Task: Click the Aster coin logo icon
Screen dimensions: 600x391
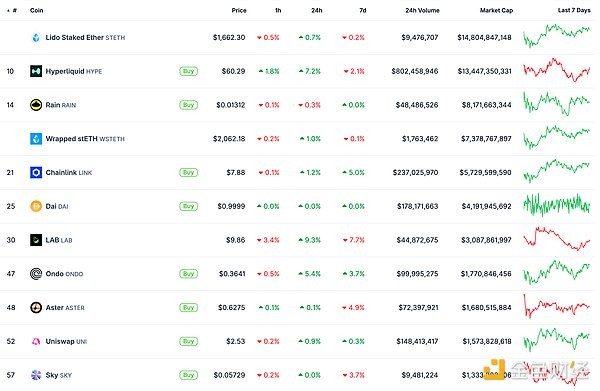Action: [36, 307]
